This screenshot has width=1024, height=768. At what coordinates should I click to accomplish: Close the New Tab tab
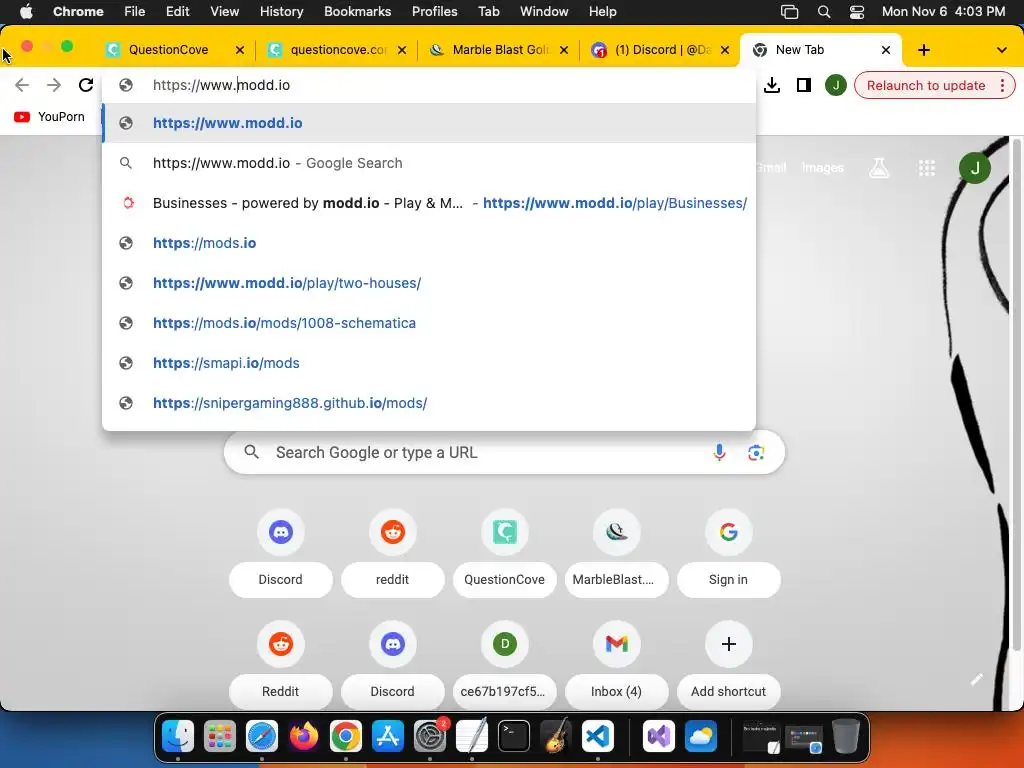click(x=886, y=50)
